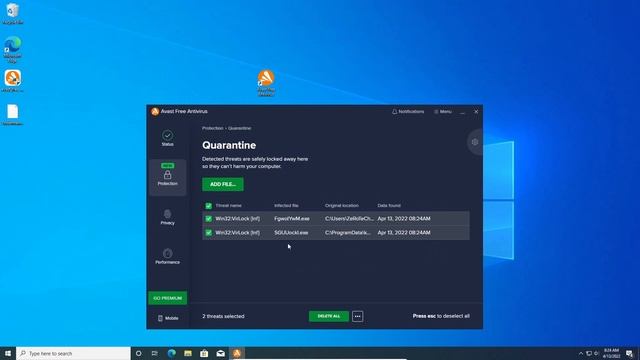The height and width of the screenshot is (360, 640).
Task: Click the Avast logo in the title bar
Action: (x=155, y=111)
